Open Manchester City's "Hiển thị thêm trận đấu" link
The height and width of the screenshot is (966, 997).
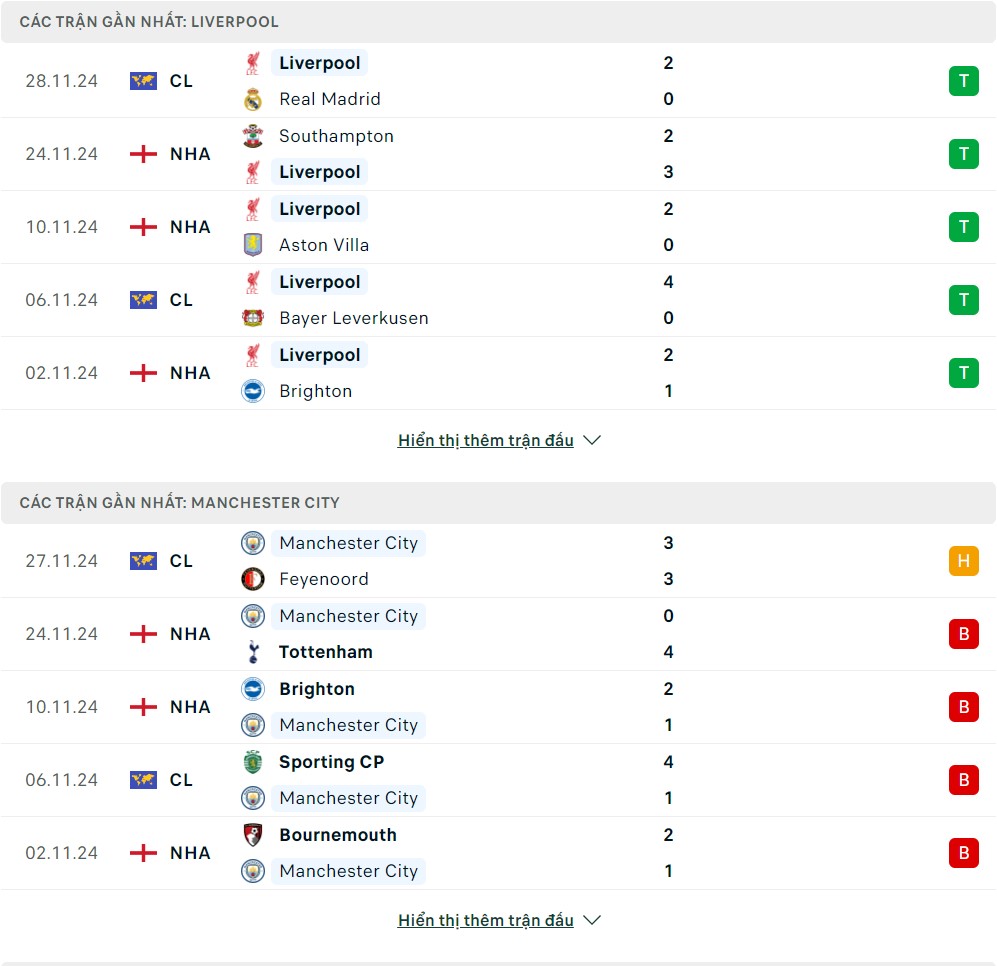(485, 920)
